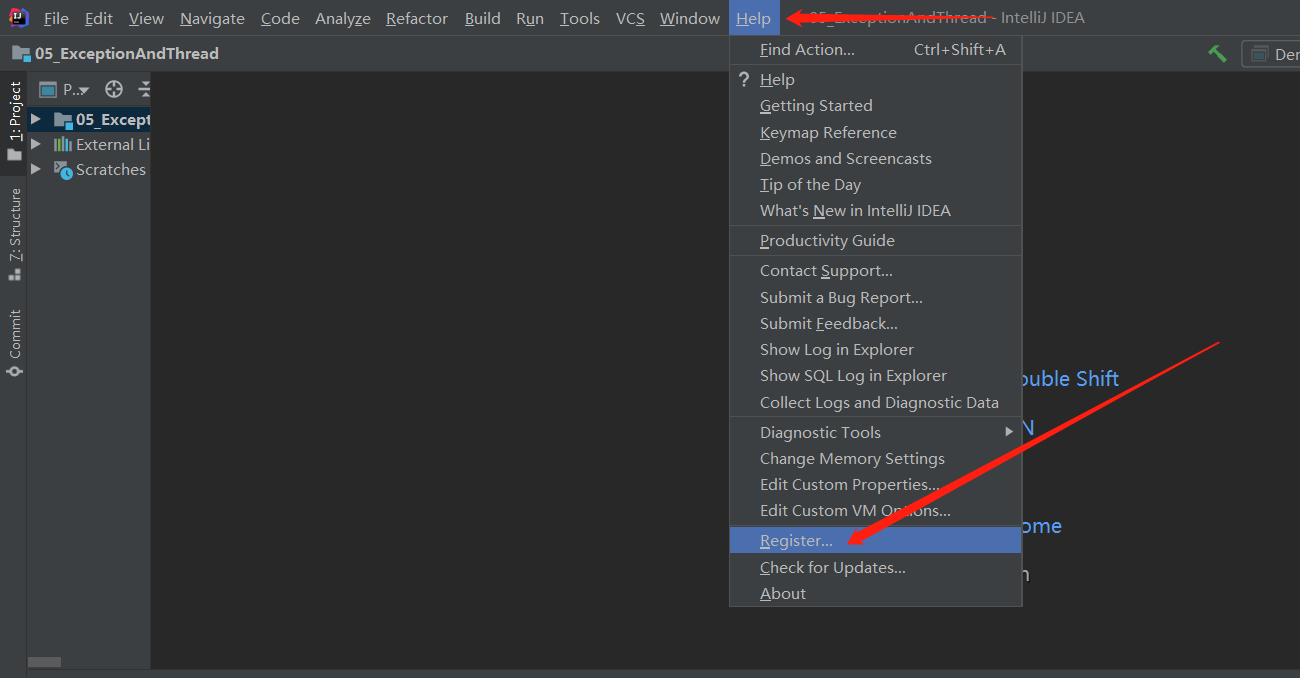This screenshot has height=678, width=1300.
Task: Open Demos and Screencasts
Action: 875,158
